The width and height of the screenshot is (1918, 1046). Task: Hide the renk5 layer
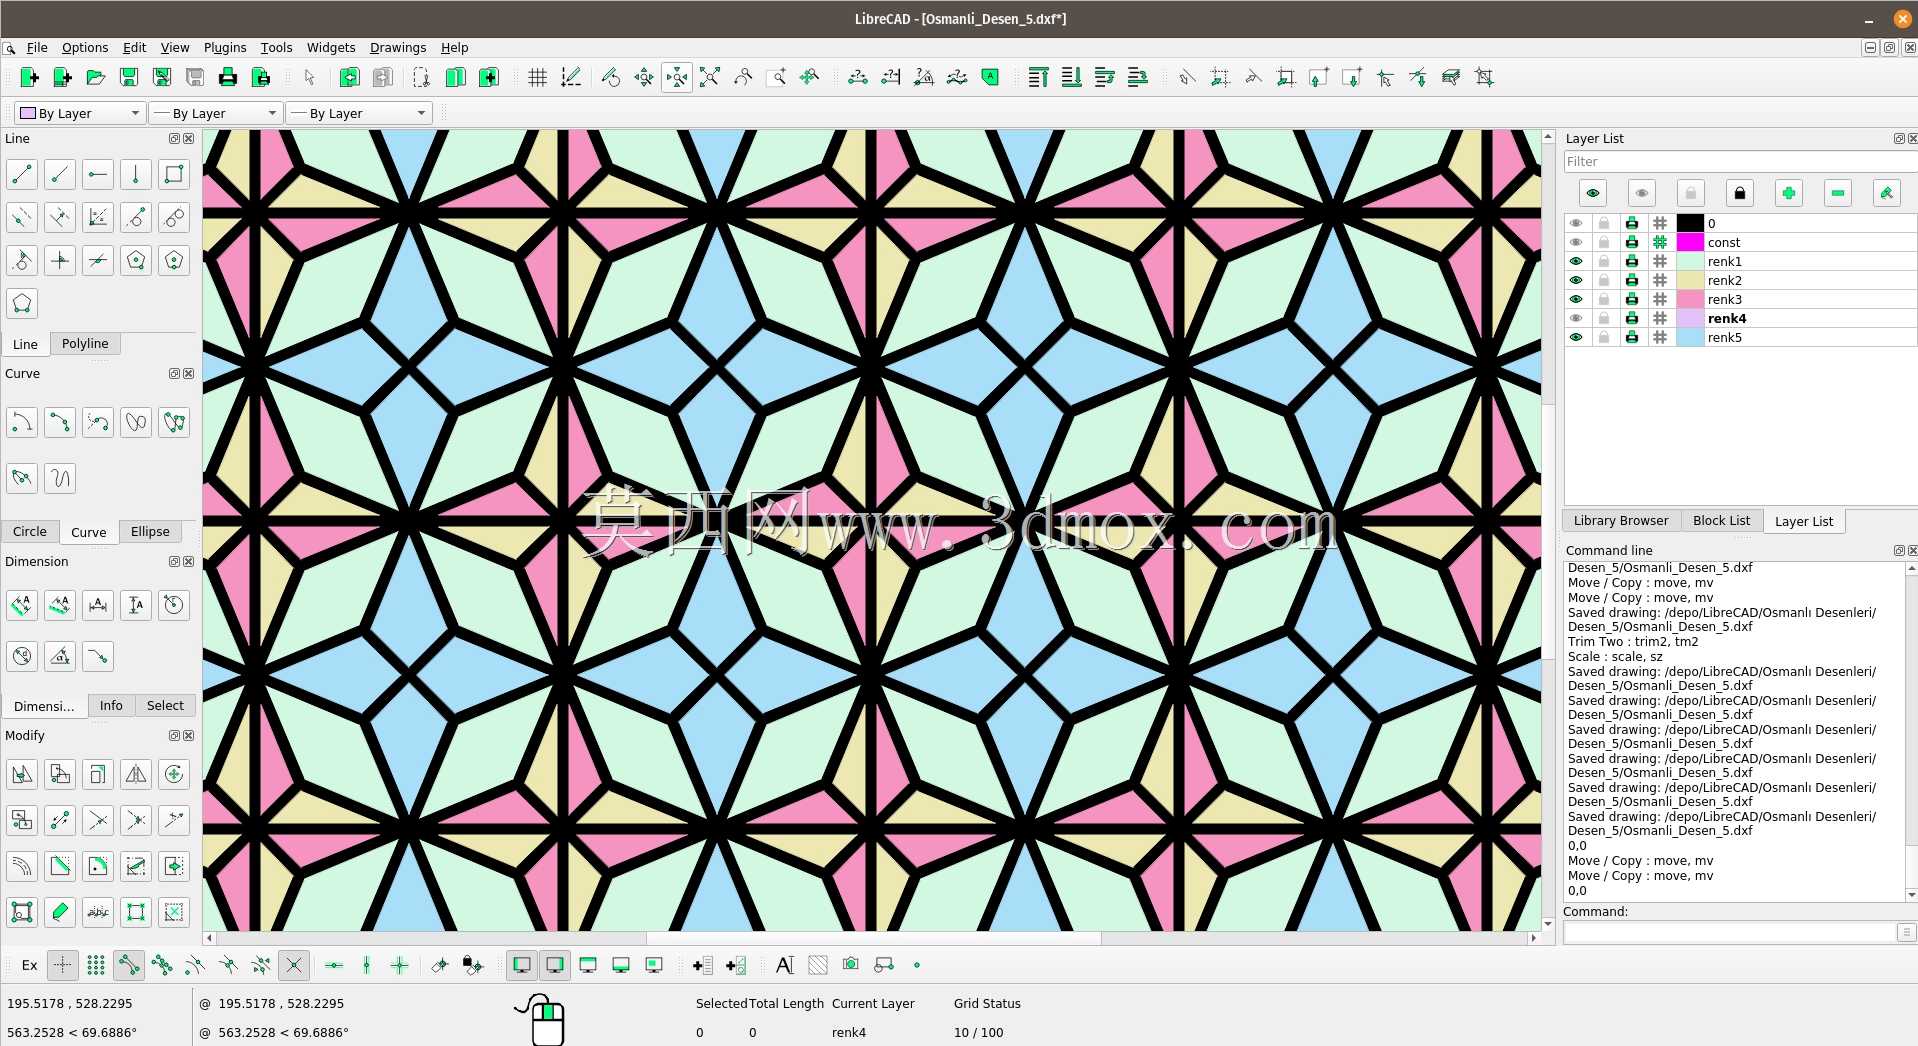(1576, 337)
